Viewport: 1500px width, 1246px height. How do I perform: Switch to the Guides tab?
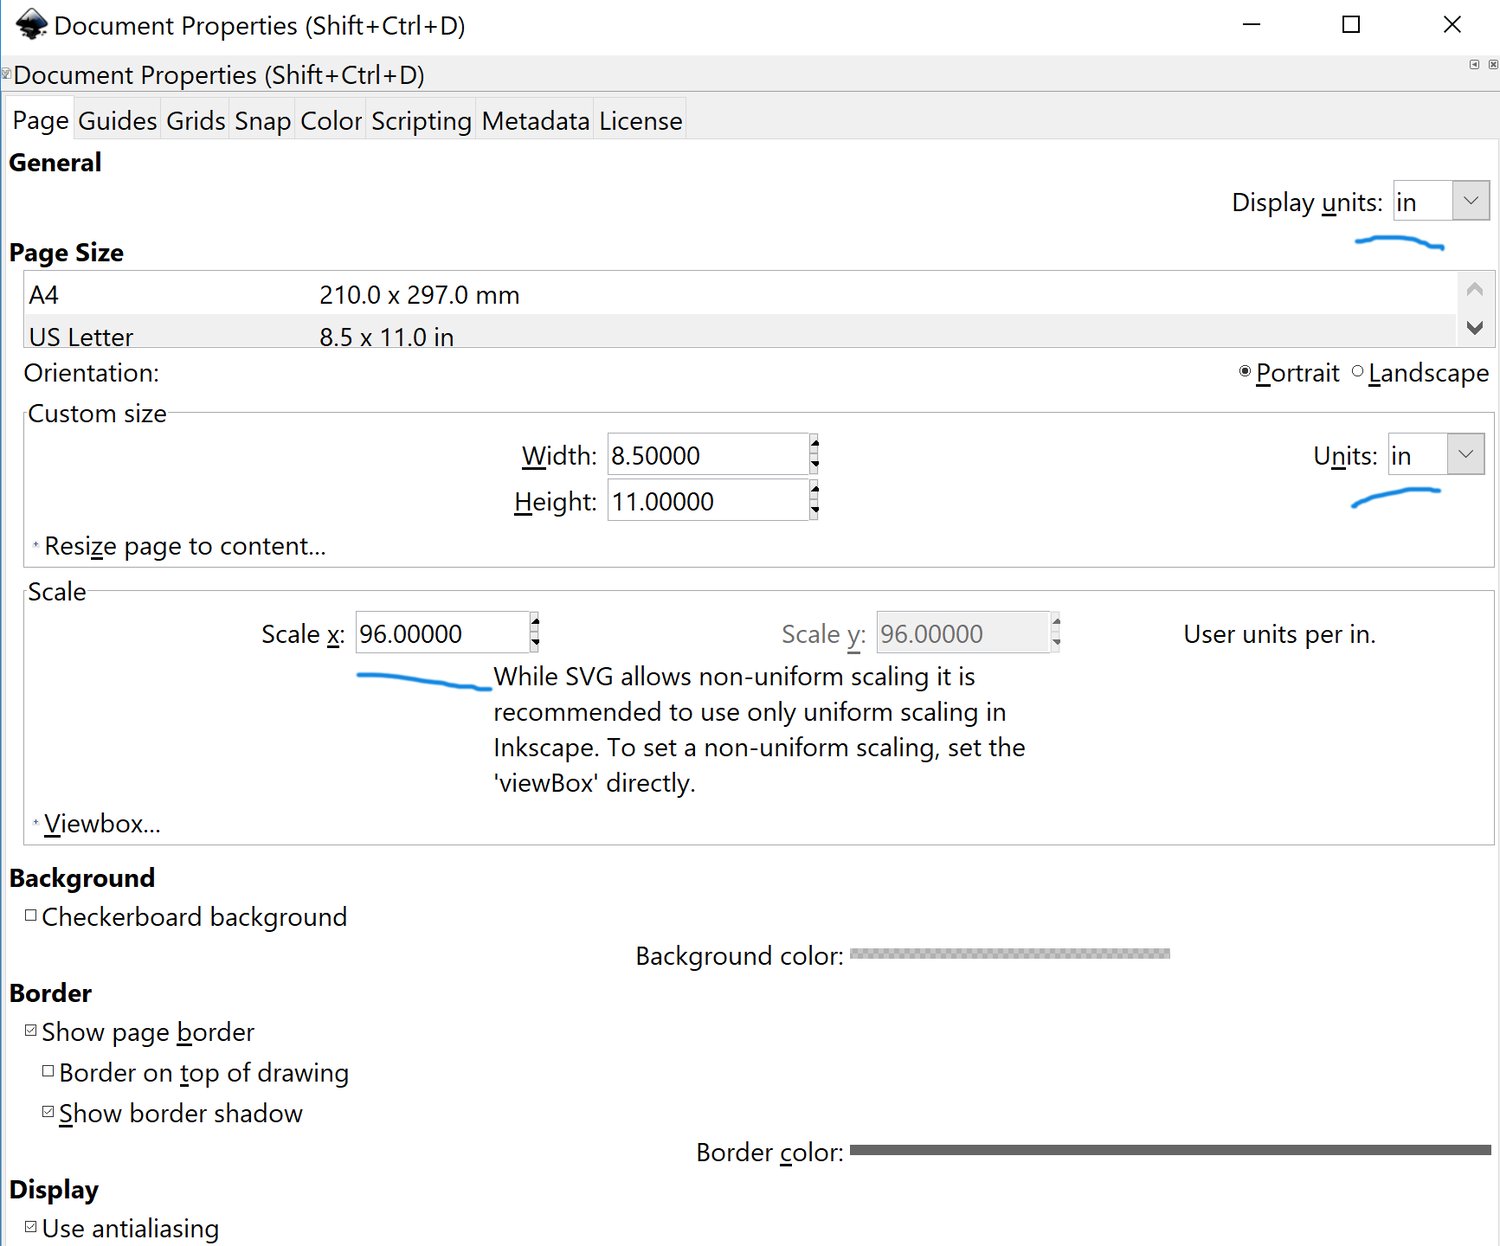pos(117,120)
